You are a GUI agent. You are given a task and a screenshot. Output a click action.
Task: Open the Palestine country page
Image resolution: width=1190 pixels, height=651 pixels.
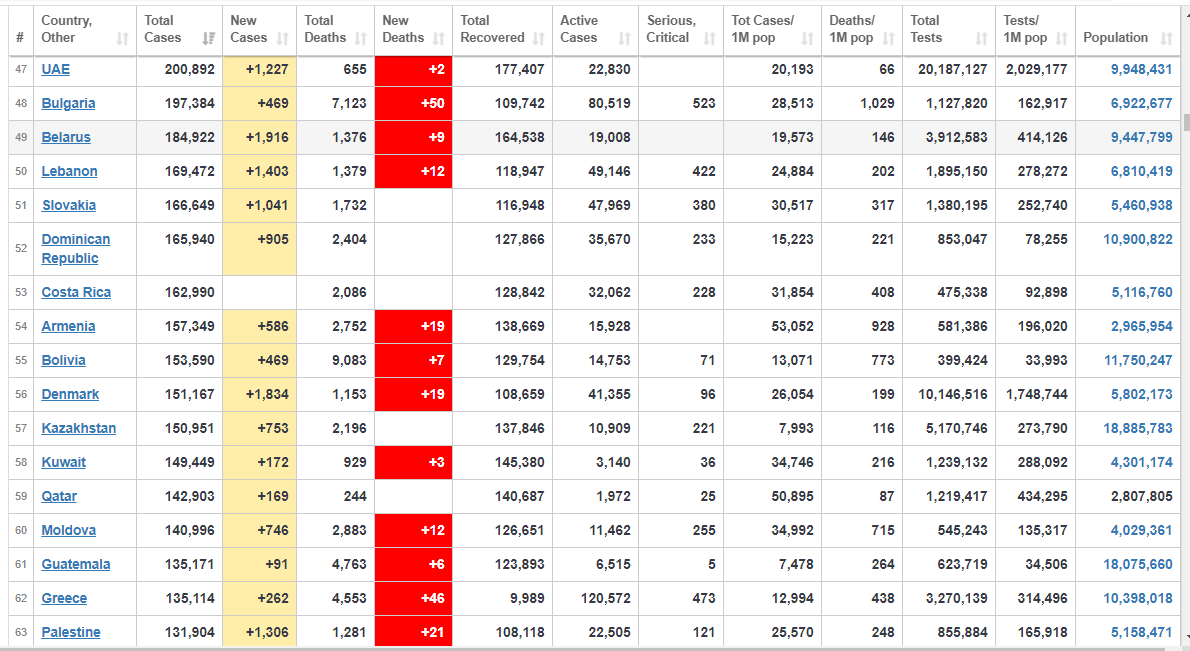click(x=71, y=632)
